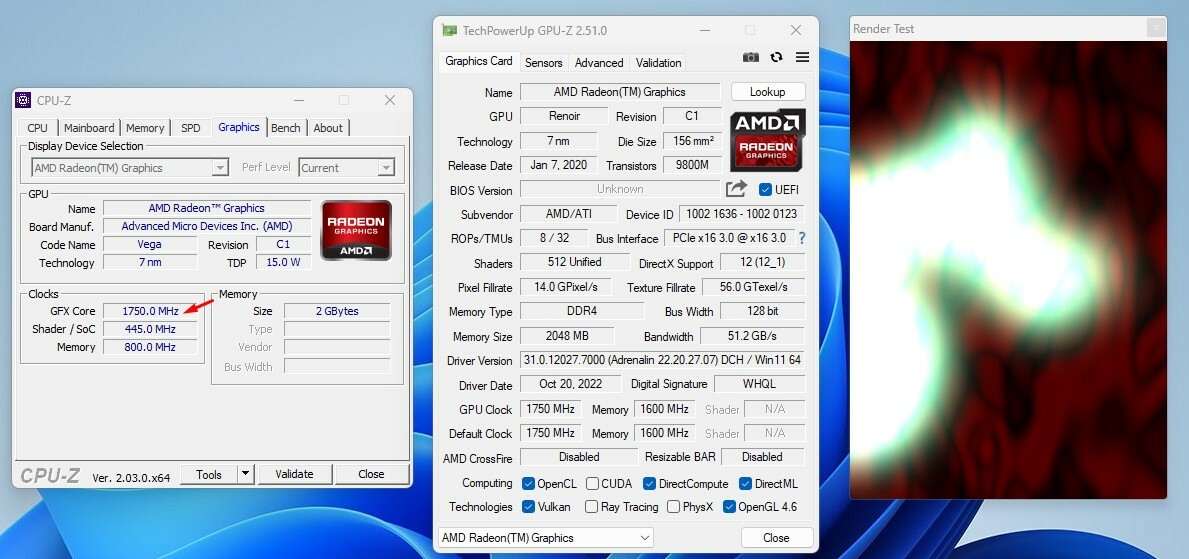Click the TDP 15.0 W value

284,262
